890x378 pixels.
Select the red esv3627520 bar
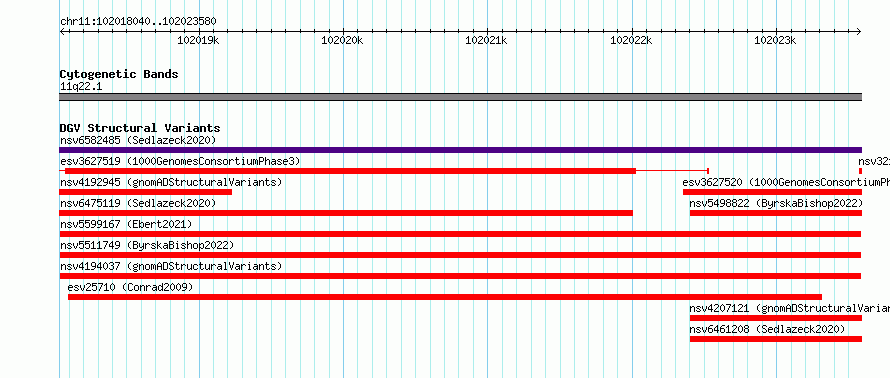(773, 192)
